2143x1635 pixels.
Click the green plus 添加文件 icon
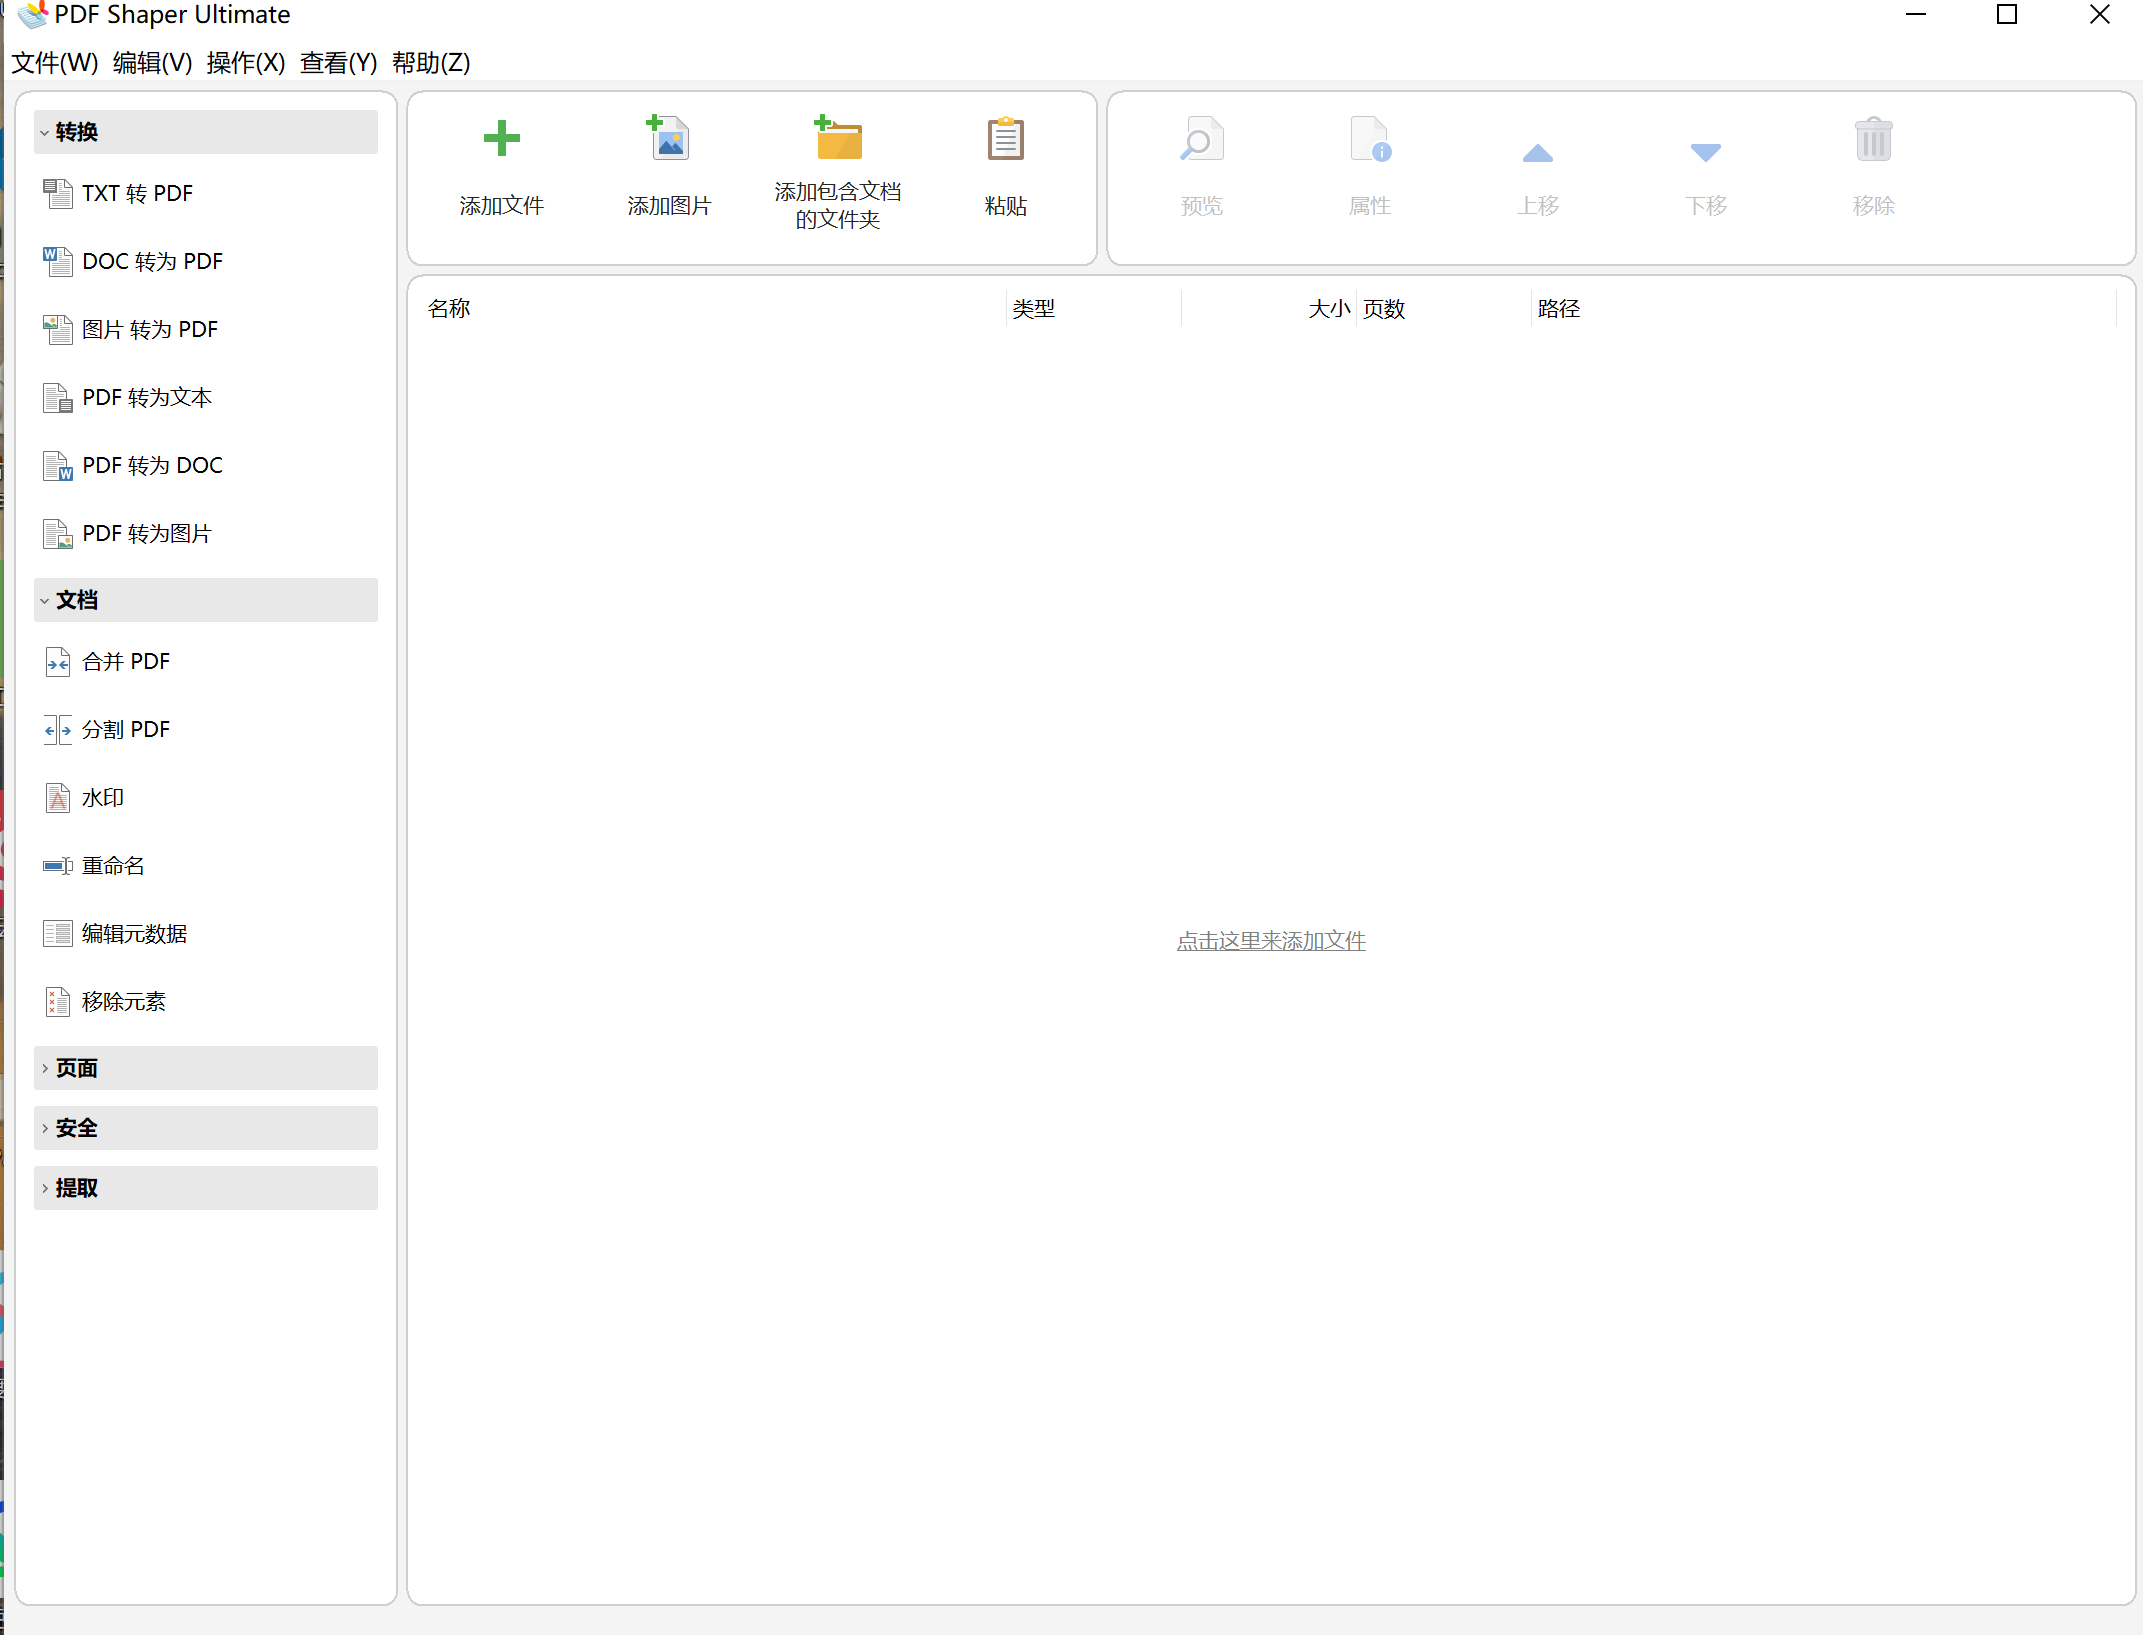(x=501, y=138)
